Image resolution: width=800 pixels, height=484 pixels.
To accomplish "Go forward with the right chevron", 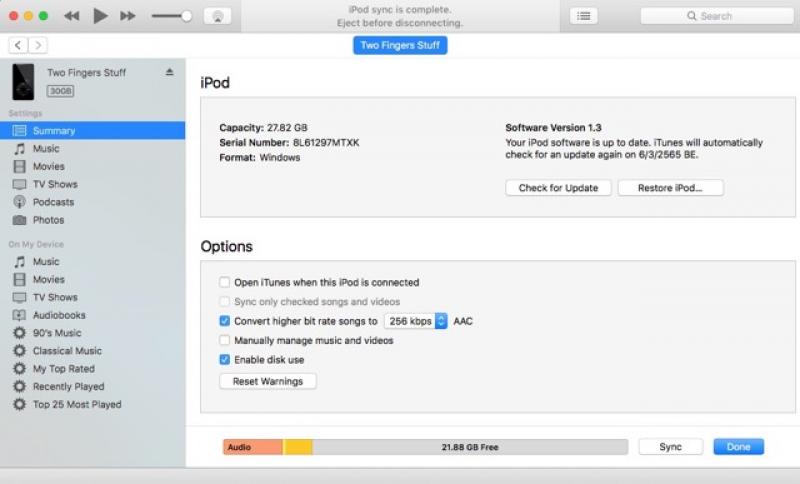I will [x=38, y=45].
